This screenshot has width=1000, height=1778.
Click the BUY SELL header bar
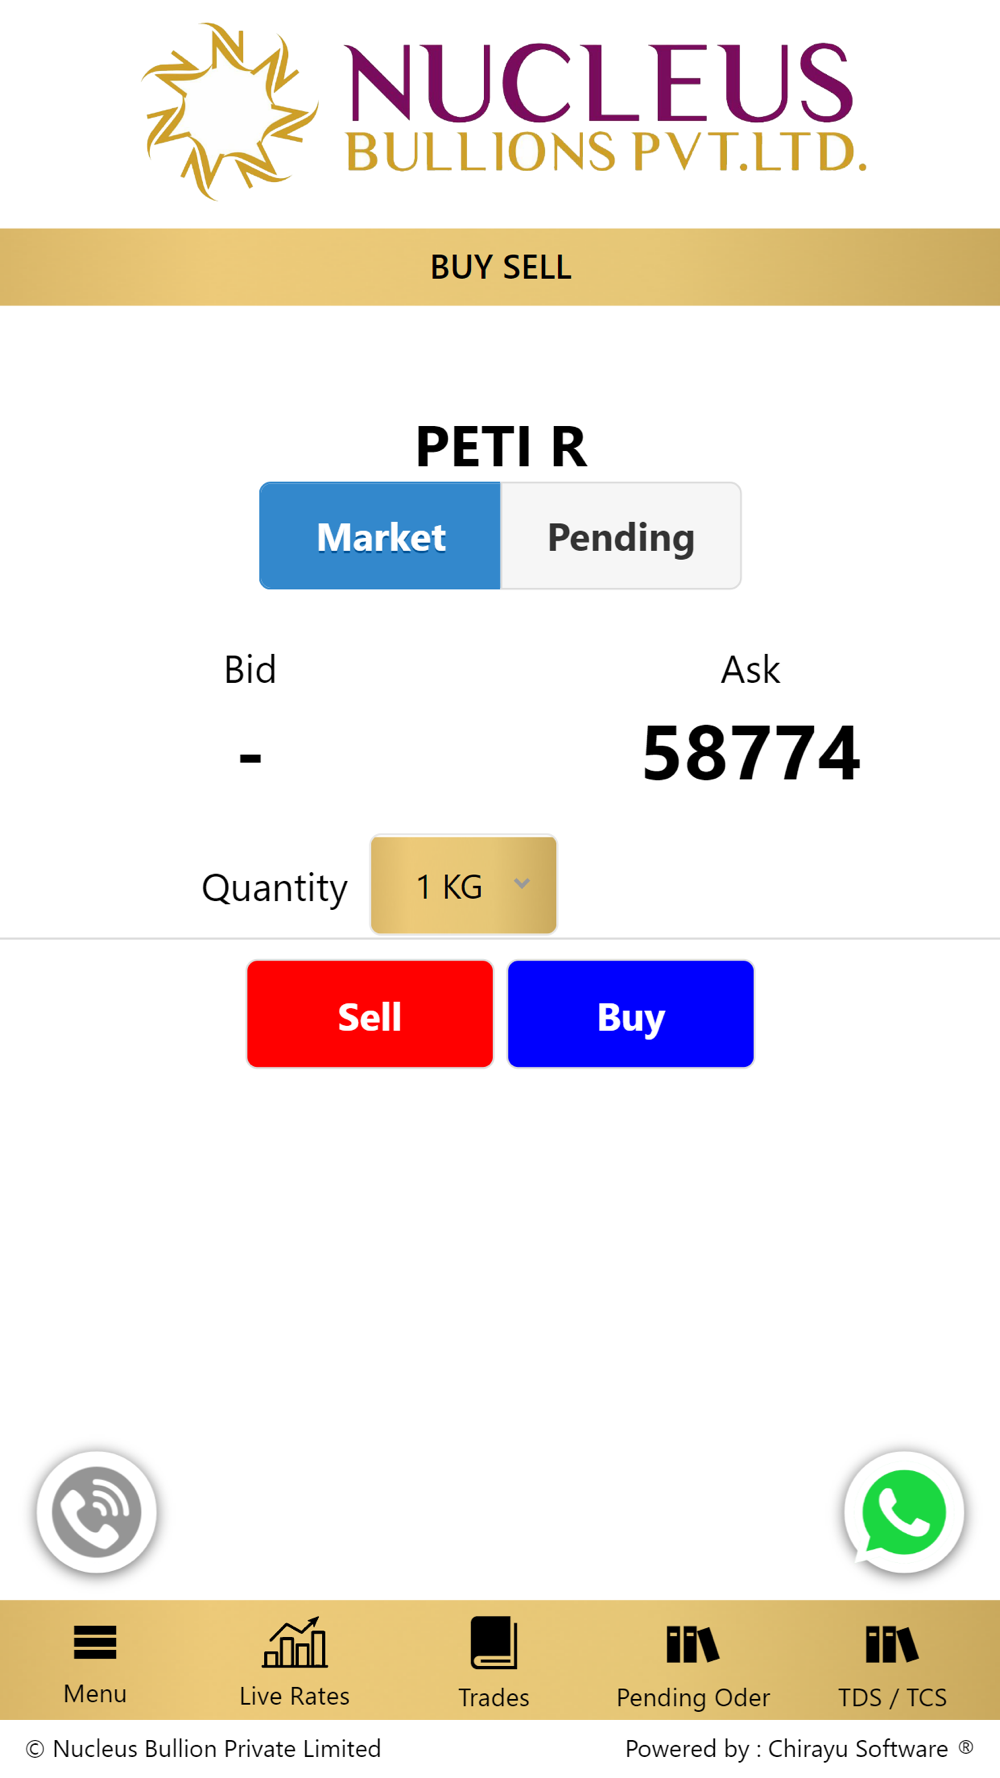[500, 267]
